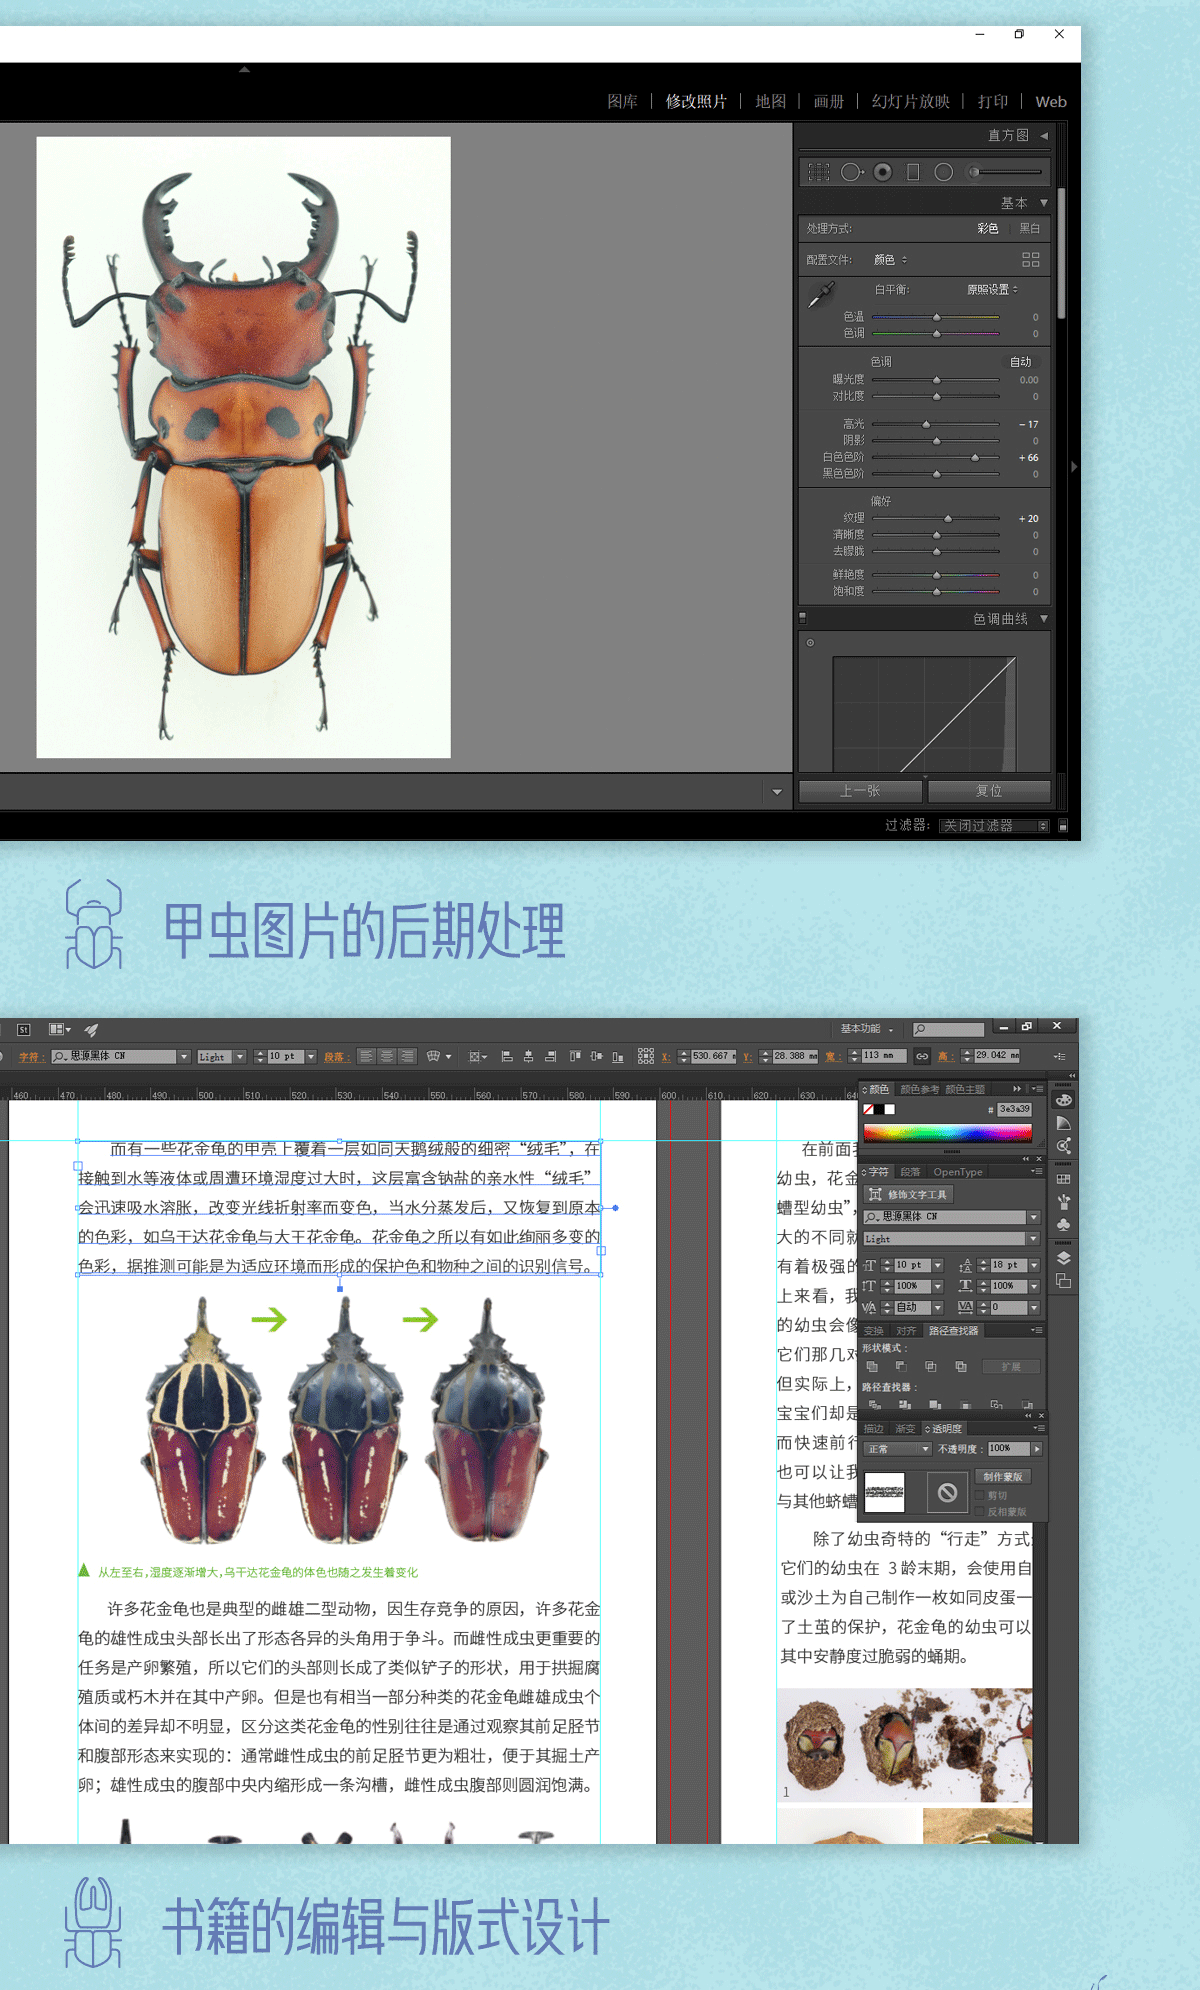This screenshot has height=1990, width=1200.
Task: Open the 白平衡 原照设置 dropdown
Action: click(x=992, y=290)
